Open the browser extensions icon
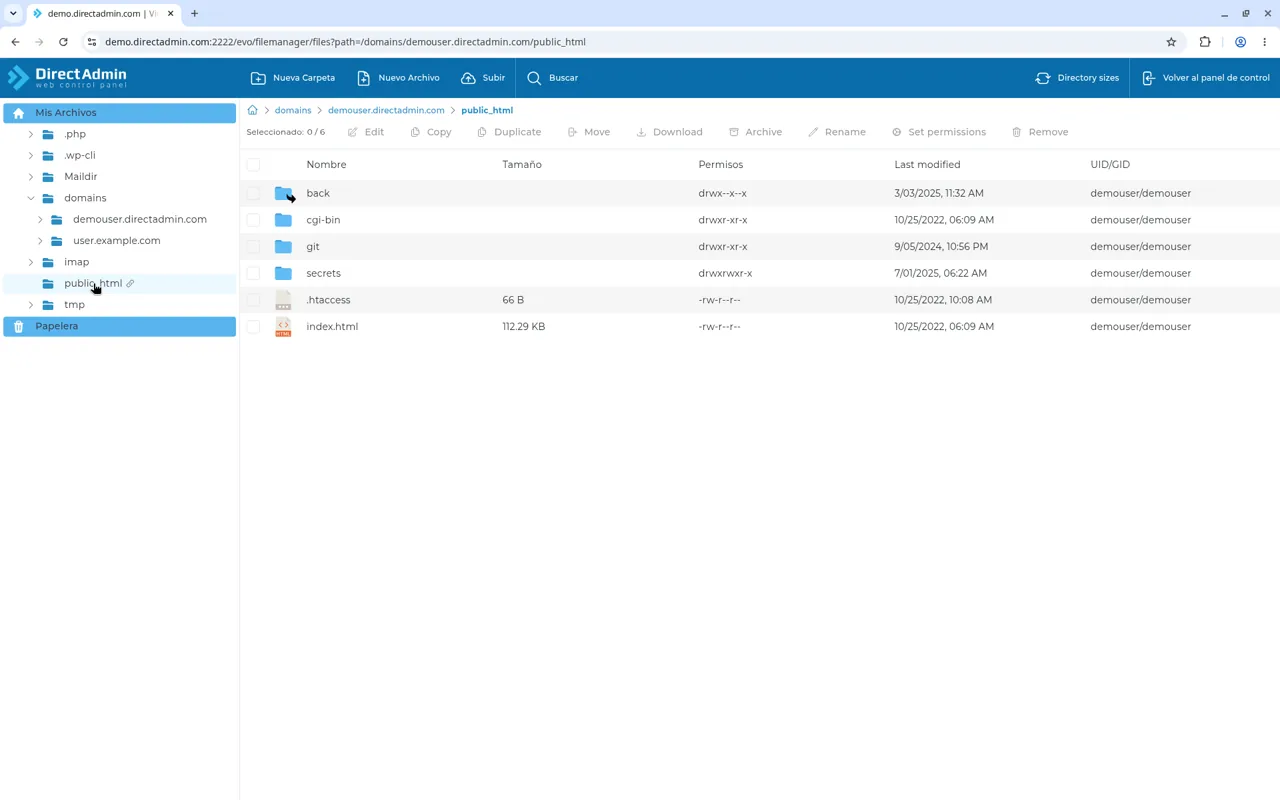The height and width of the screenshot is (800, 1280). tap(1205, 42)
